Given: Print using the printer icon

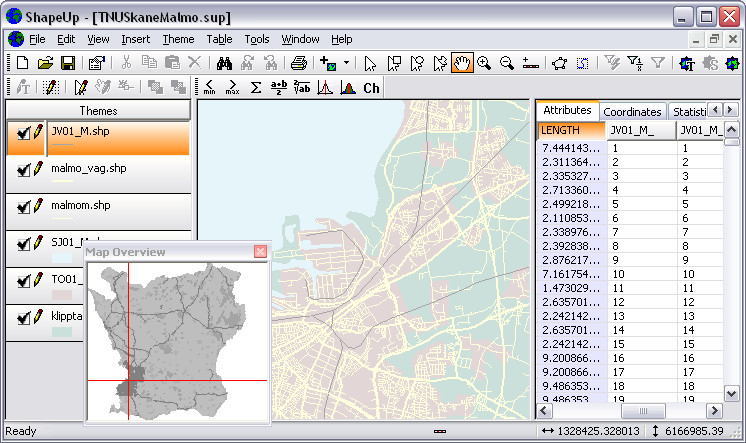Looking at the screenshot, I should pos(299,63).
